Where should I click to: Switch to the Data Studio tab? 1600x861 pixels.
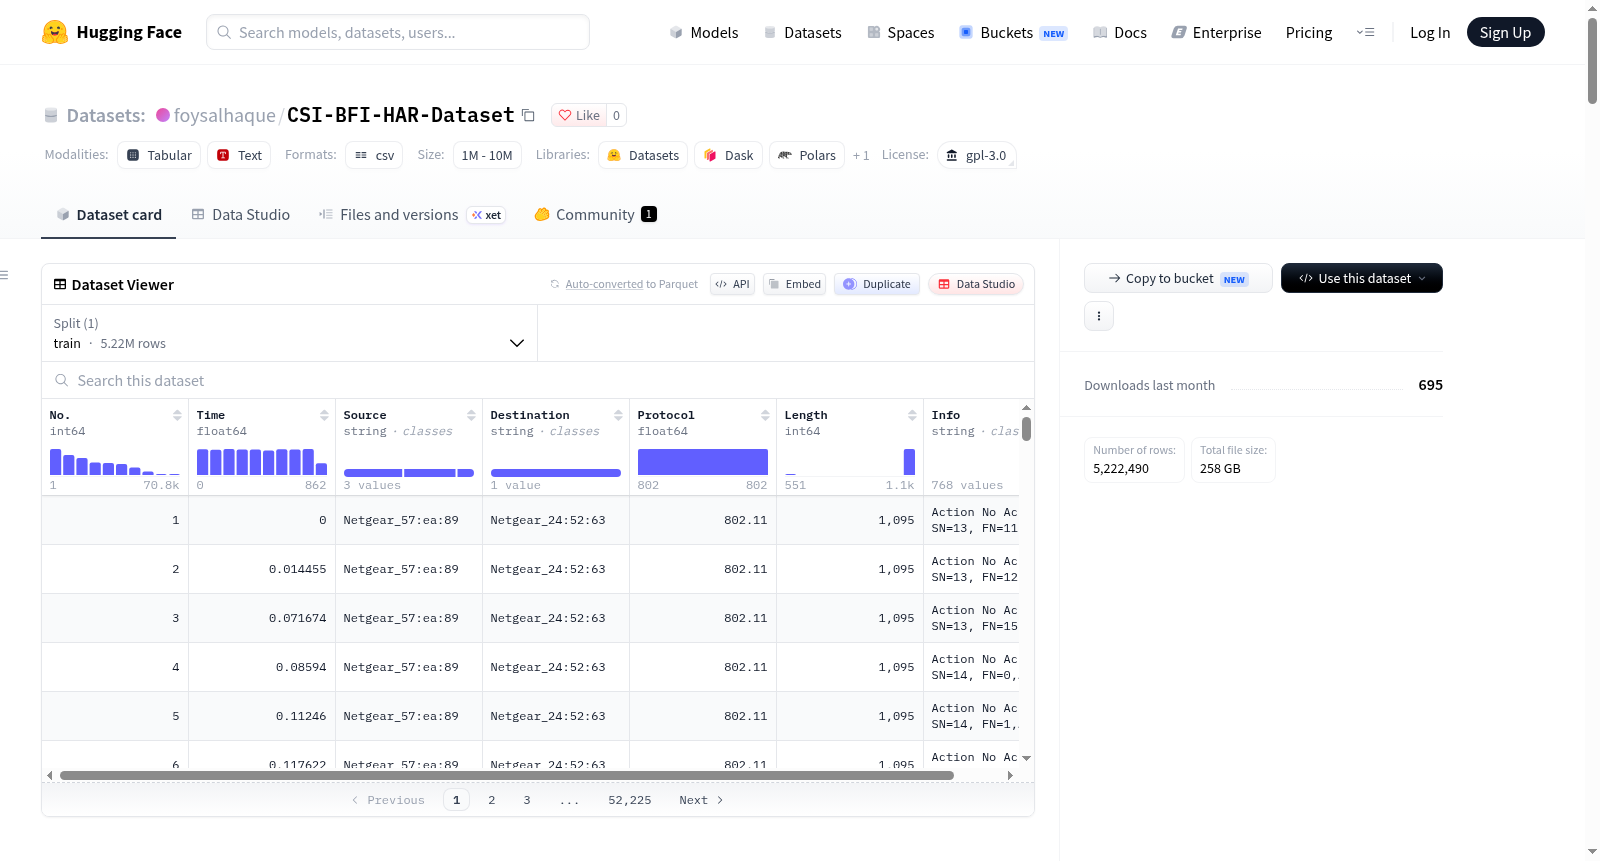[241, 215]
